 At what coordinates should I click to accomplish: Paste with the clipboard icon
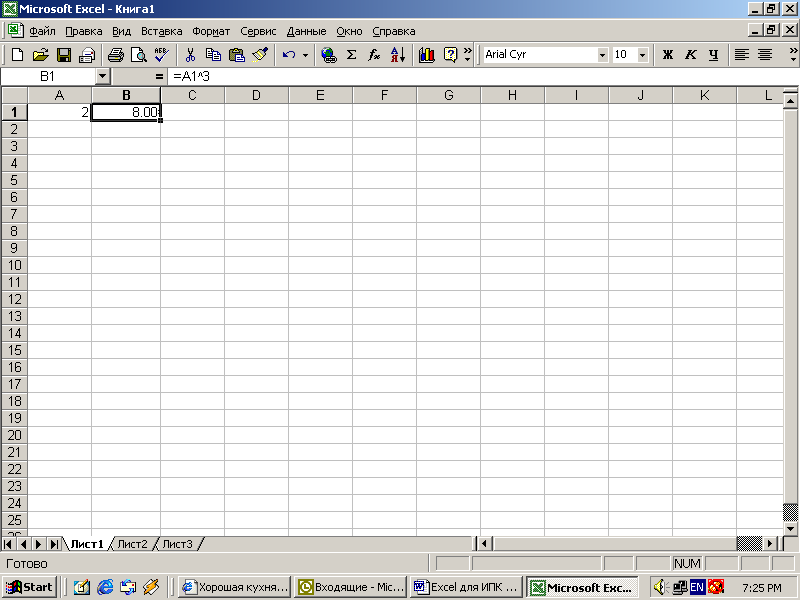pyautogui.click(x=237, y=55)
